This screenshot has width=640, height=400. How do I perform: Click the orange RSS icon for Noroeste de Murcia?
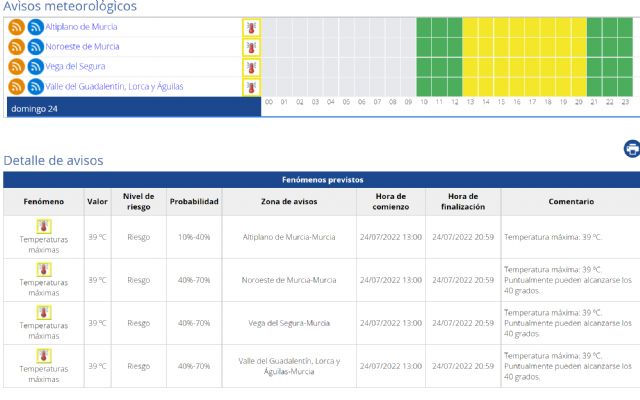pyautogui.click(x=16, y=47)
